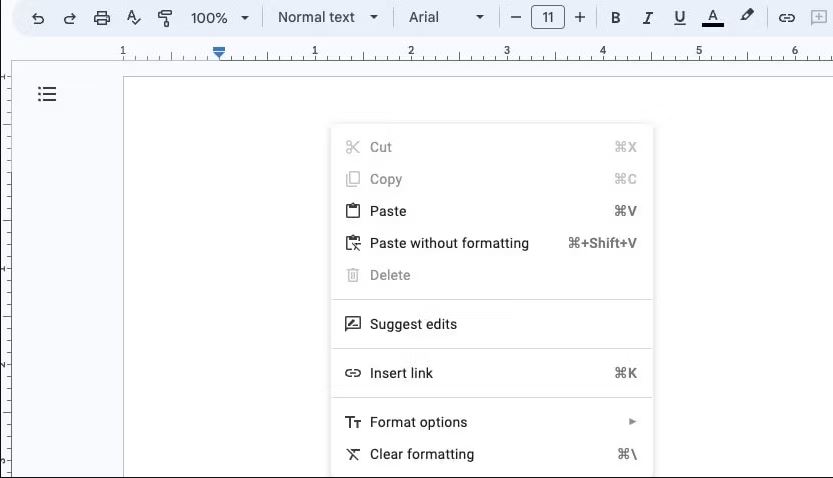Click the Insert link toolbar icon
The image size is (833, 478).
[786, 18]
